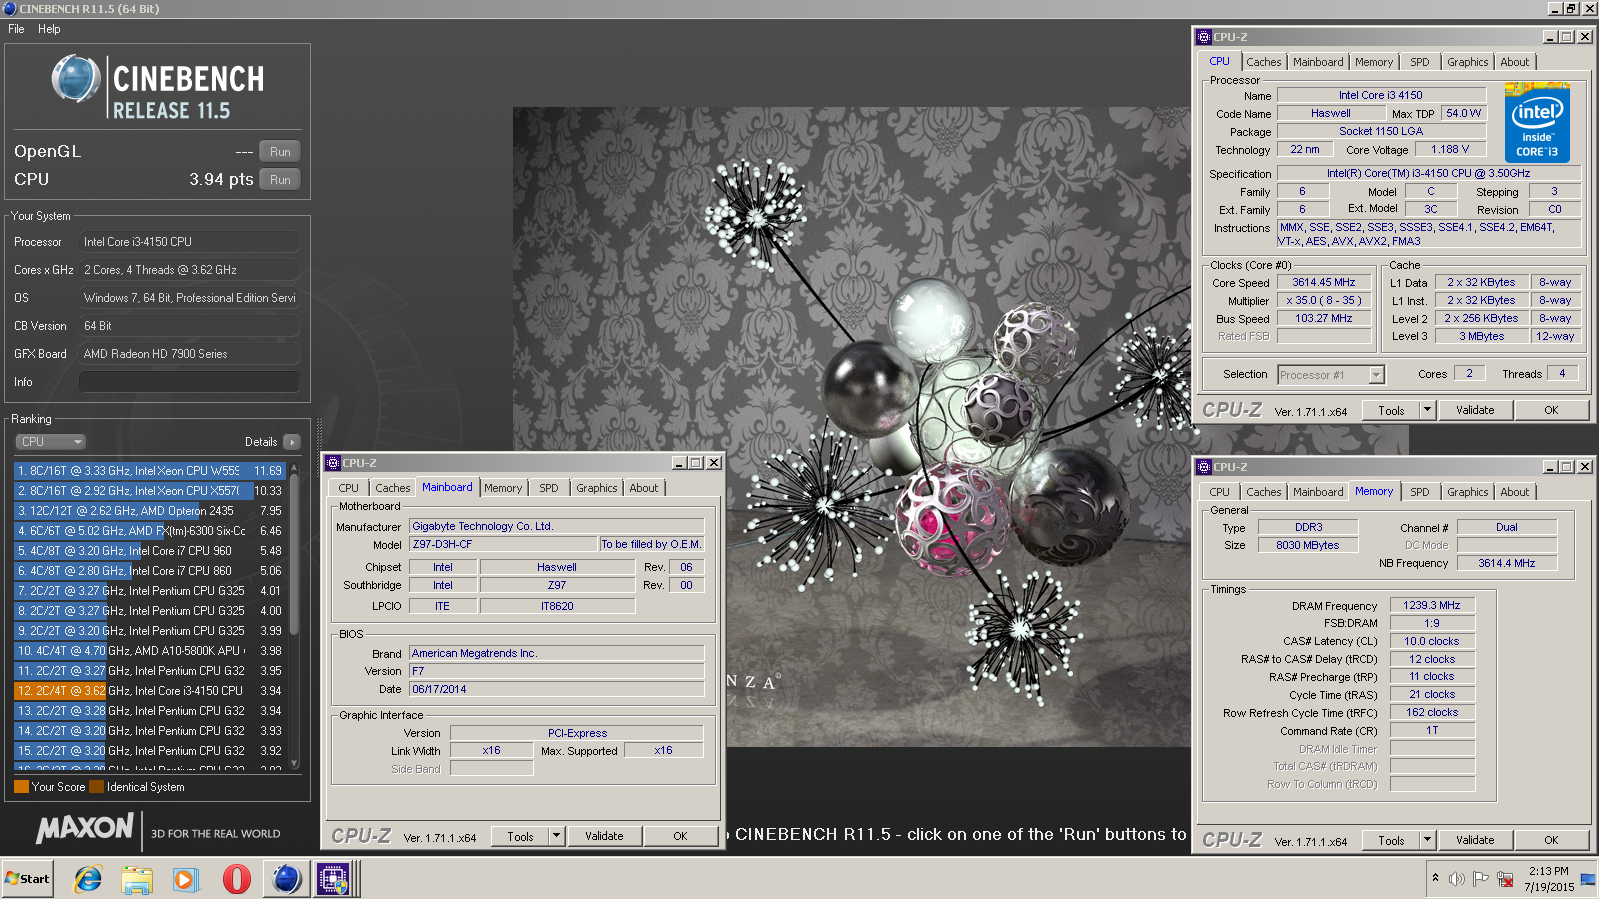Click the Start button
Screen dimensions: 1599x899
click(x=27, y=879)
